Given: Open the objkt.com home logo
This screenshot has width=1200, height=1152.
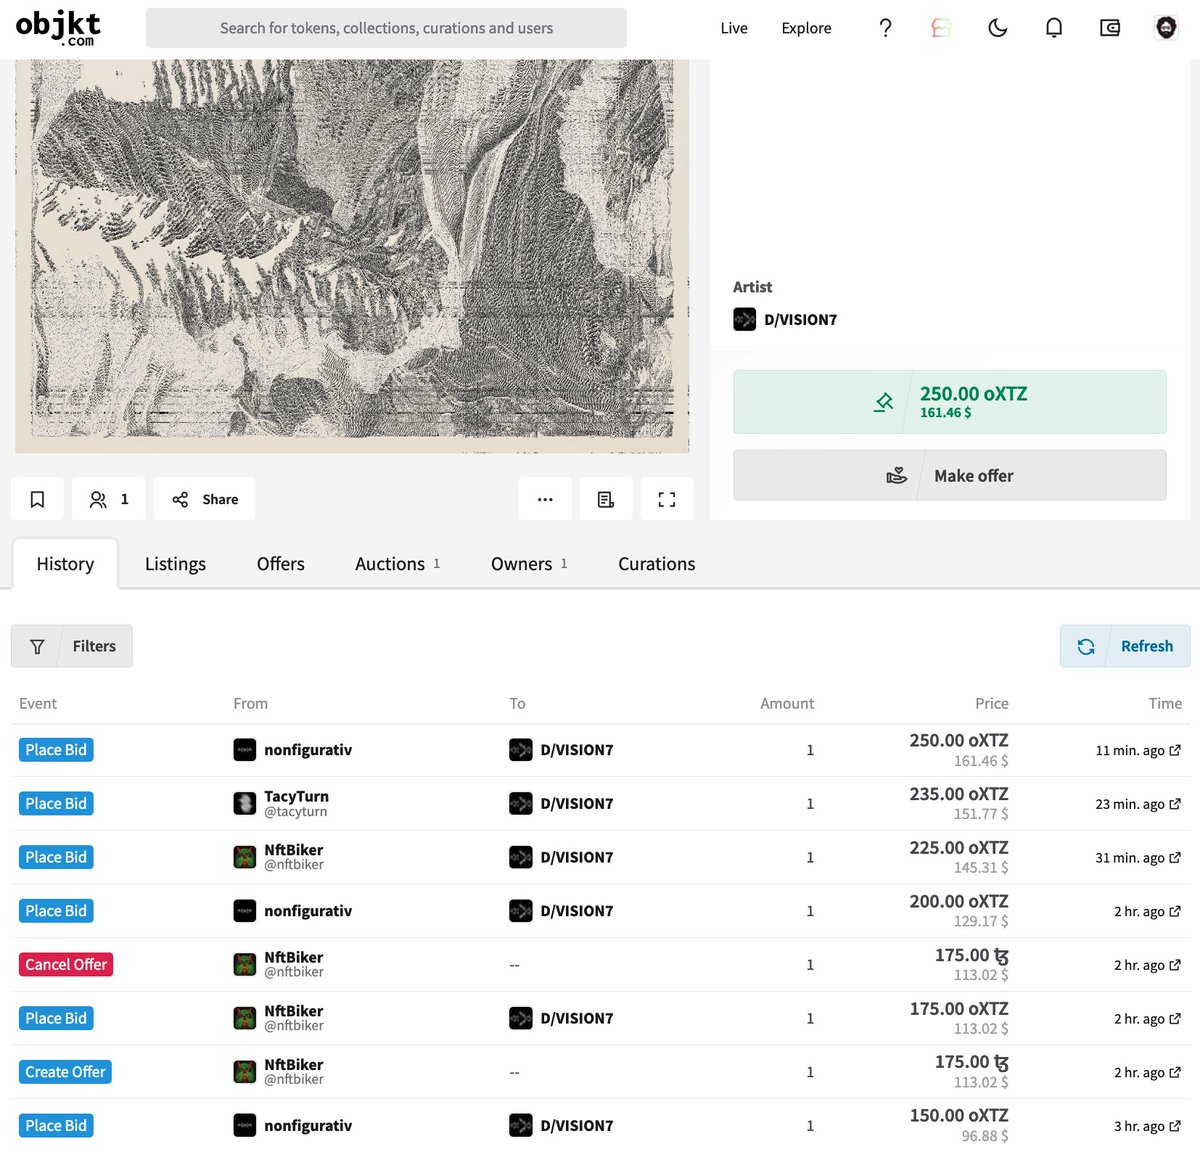Looking at the screenshot, I should point(58,28).
